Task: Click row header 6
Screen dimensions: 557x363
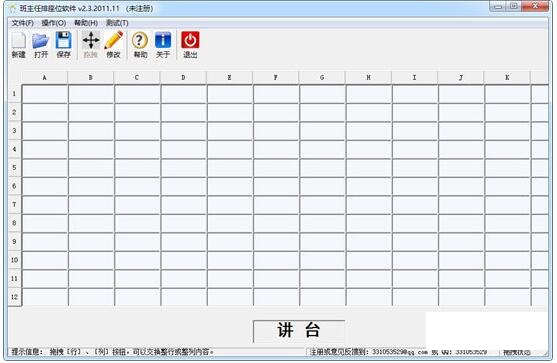Action: click(x=15, y=186)
